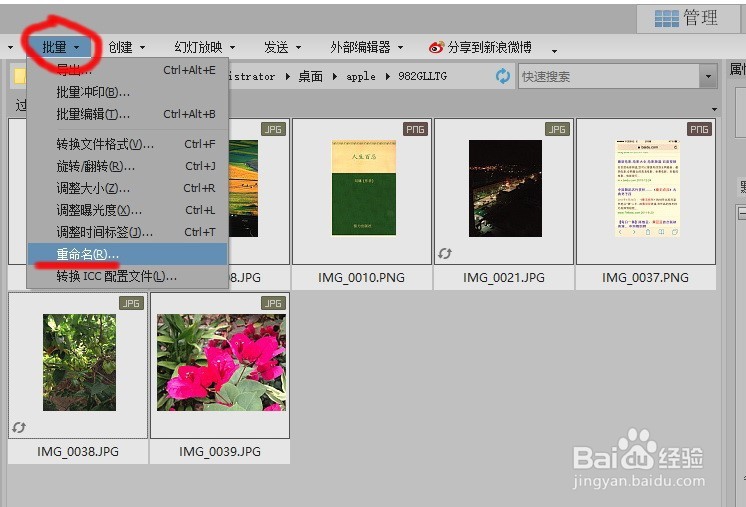The height and width of the screenshot is (507, 746).
Task: Click the JPG badge on IMG_0038.JPG
Action: click(x=131, y=303)
